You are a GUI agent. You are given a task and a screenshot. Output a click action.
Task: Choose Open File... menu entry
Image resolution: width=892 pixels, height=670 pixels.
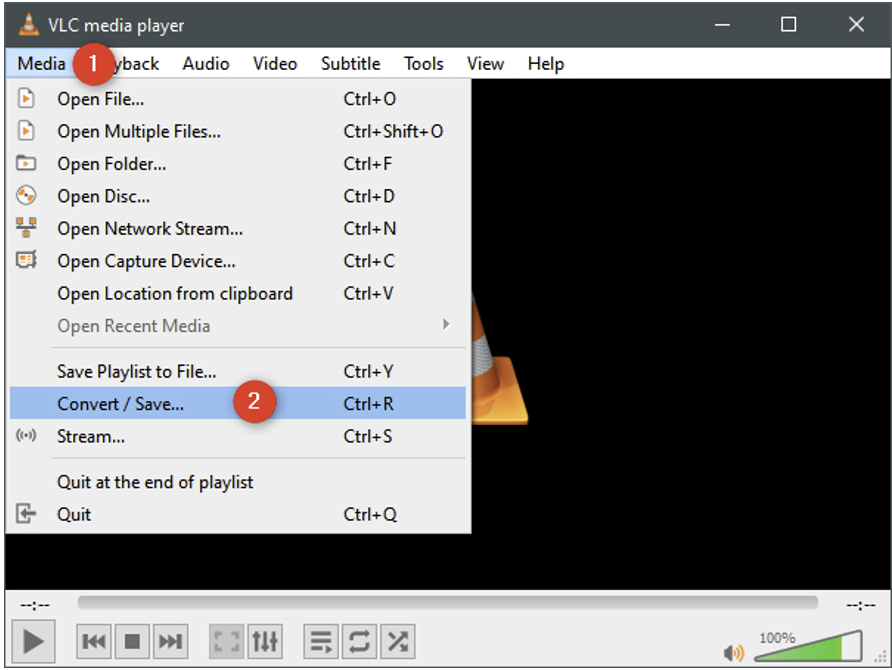(238, 99)
